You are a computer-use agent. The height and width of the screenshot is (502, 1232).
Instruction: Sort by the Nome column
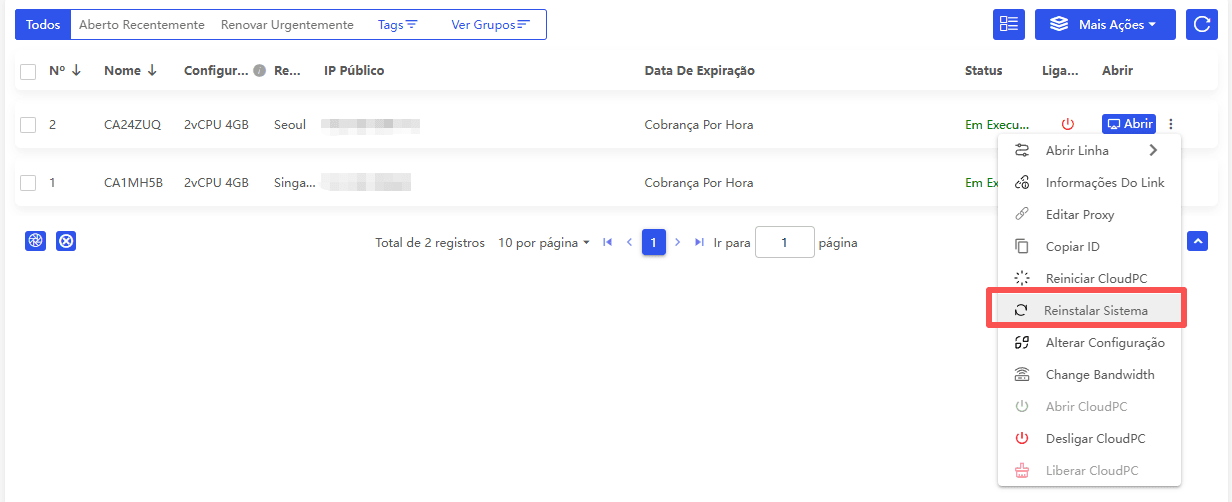[x=131, y=70]
